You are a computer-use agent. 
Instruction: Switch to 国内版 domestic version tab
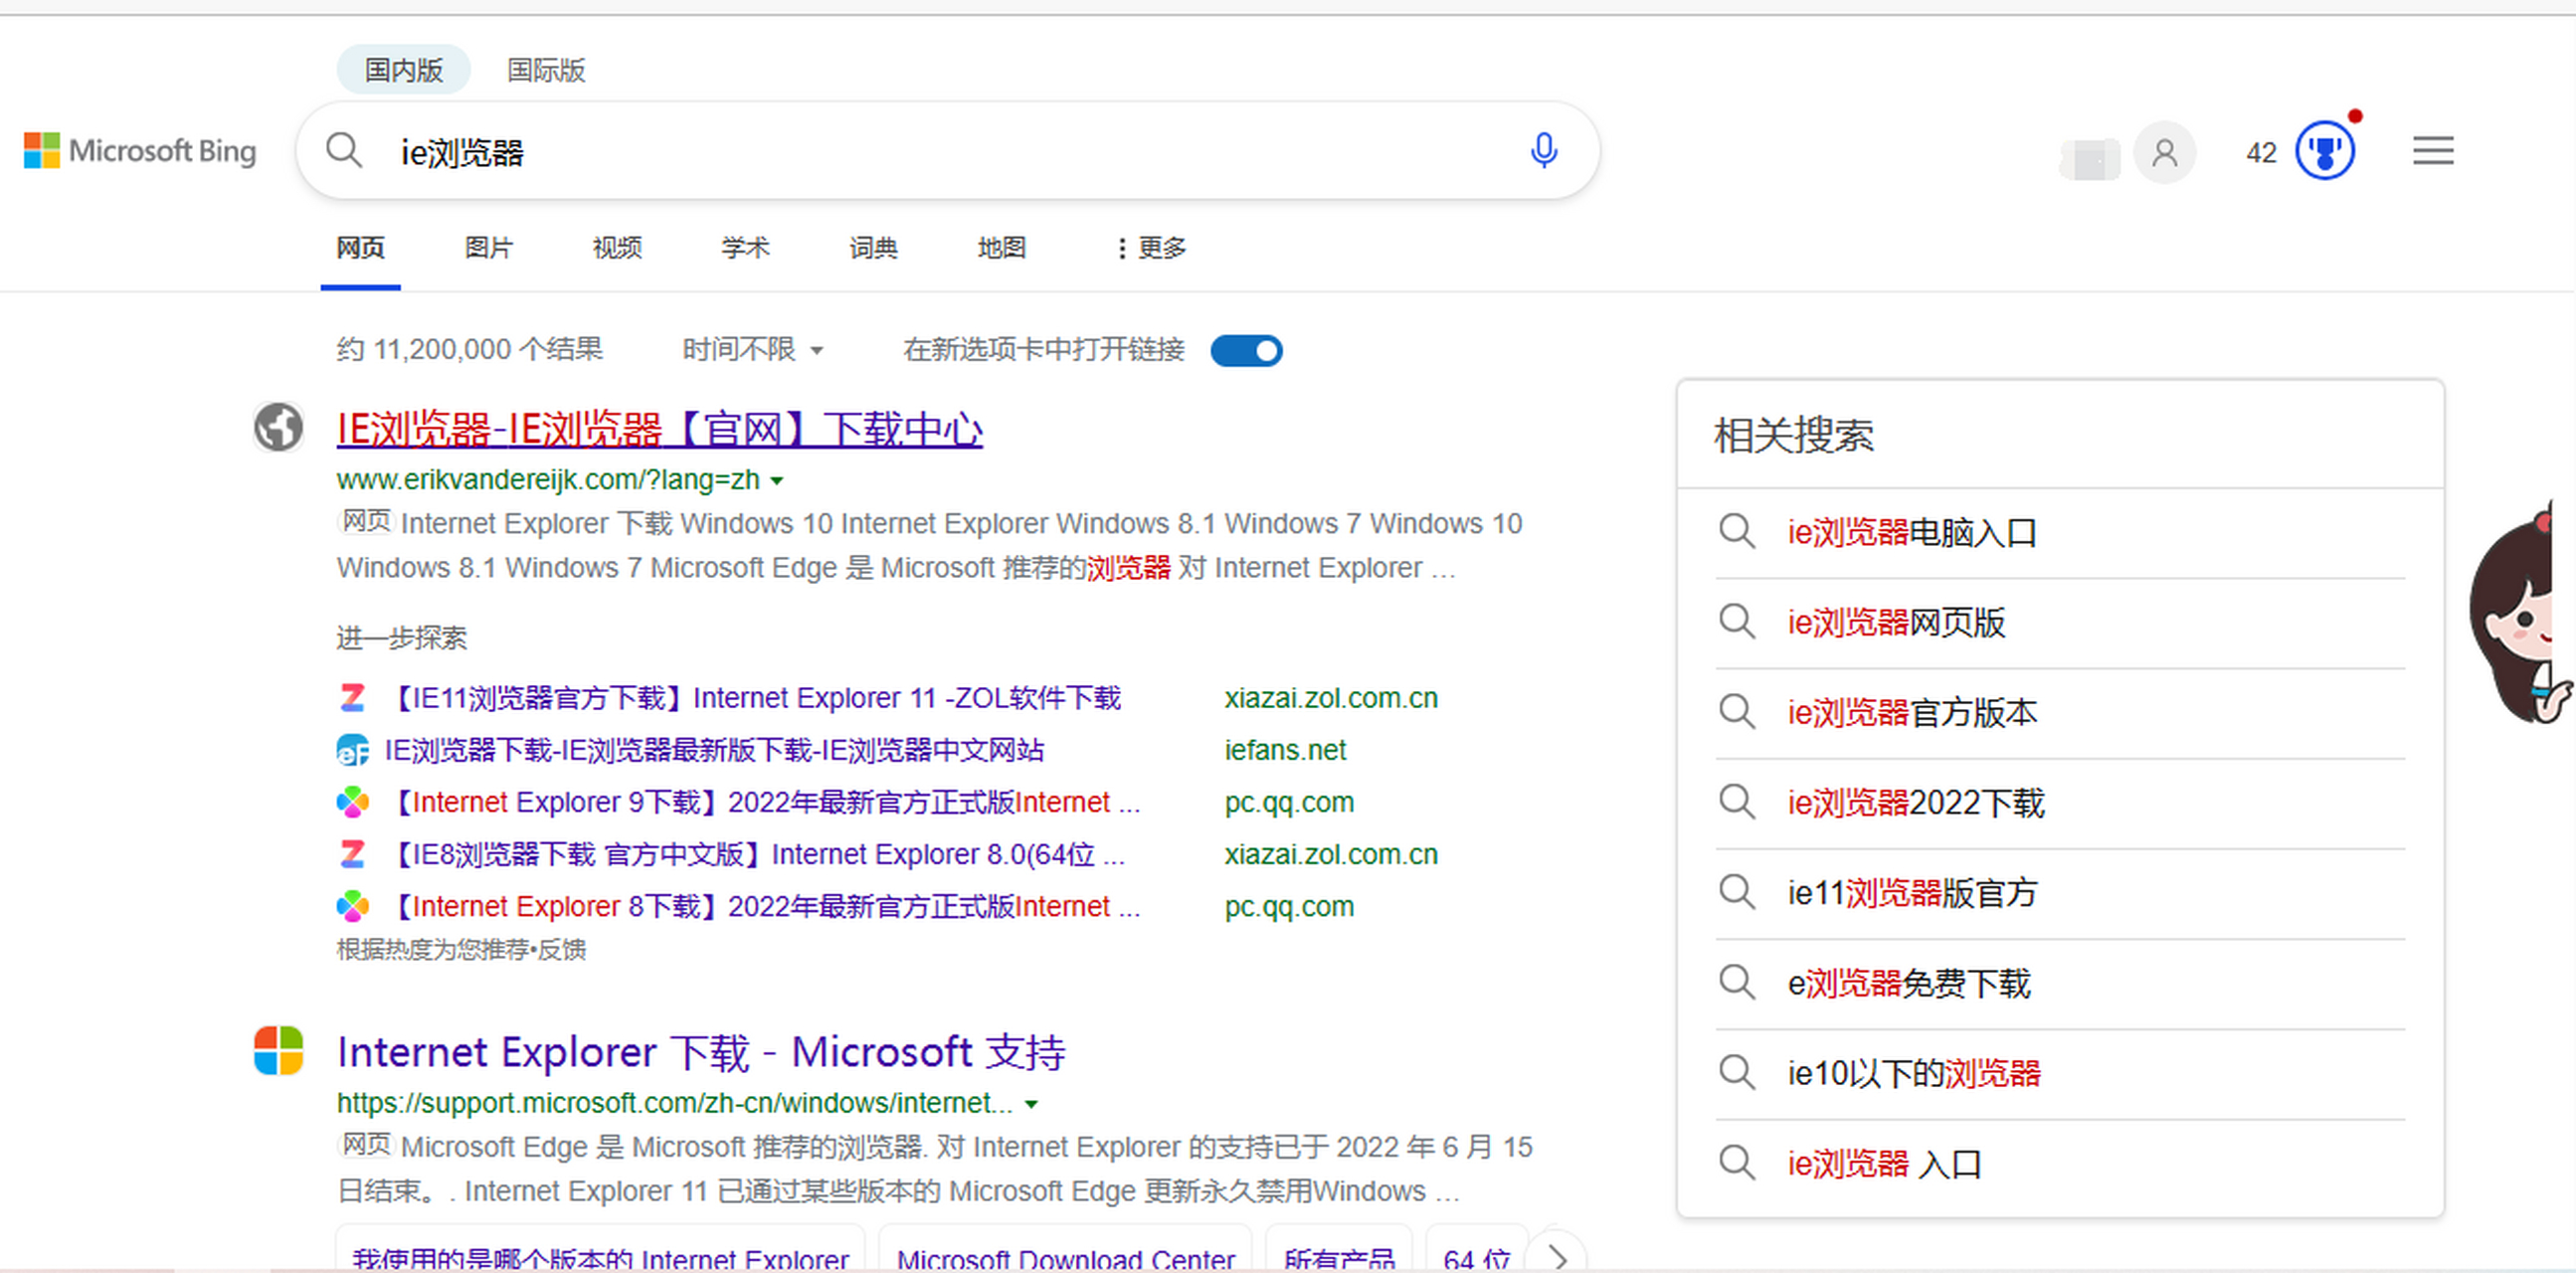pos(403,70)
